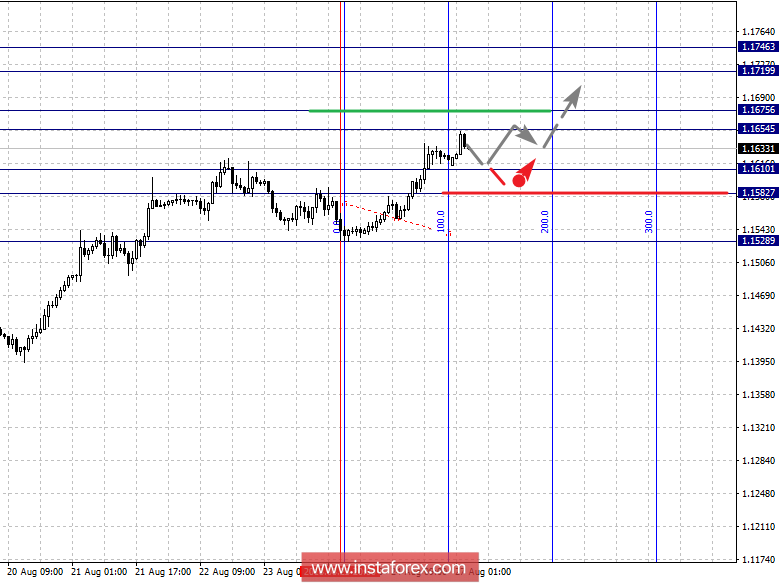
Task: Click the 1.13580 axis price value
Action: 758,395
